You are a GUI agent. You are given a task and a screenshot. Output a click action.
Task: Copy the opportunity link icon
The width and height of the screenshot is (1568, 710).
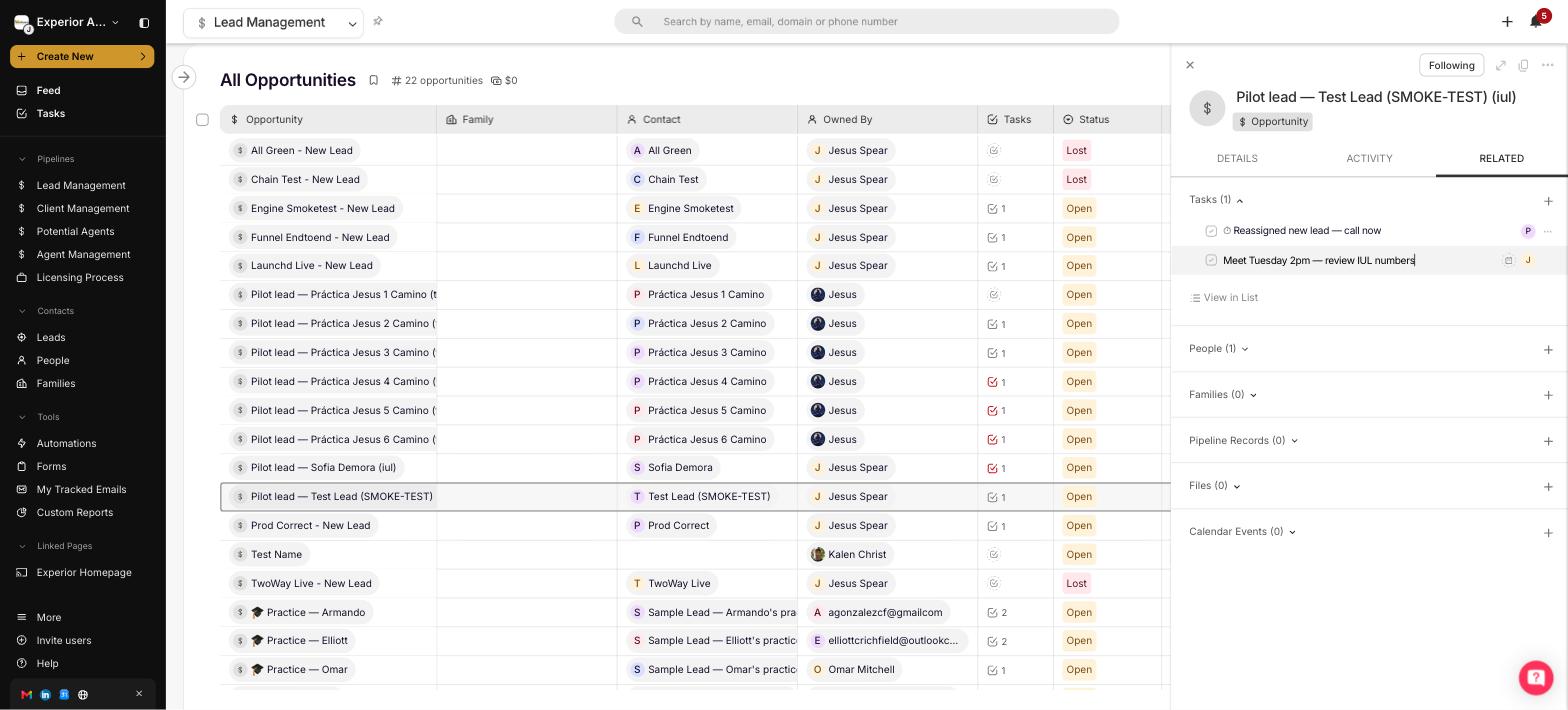(1524, 65)
